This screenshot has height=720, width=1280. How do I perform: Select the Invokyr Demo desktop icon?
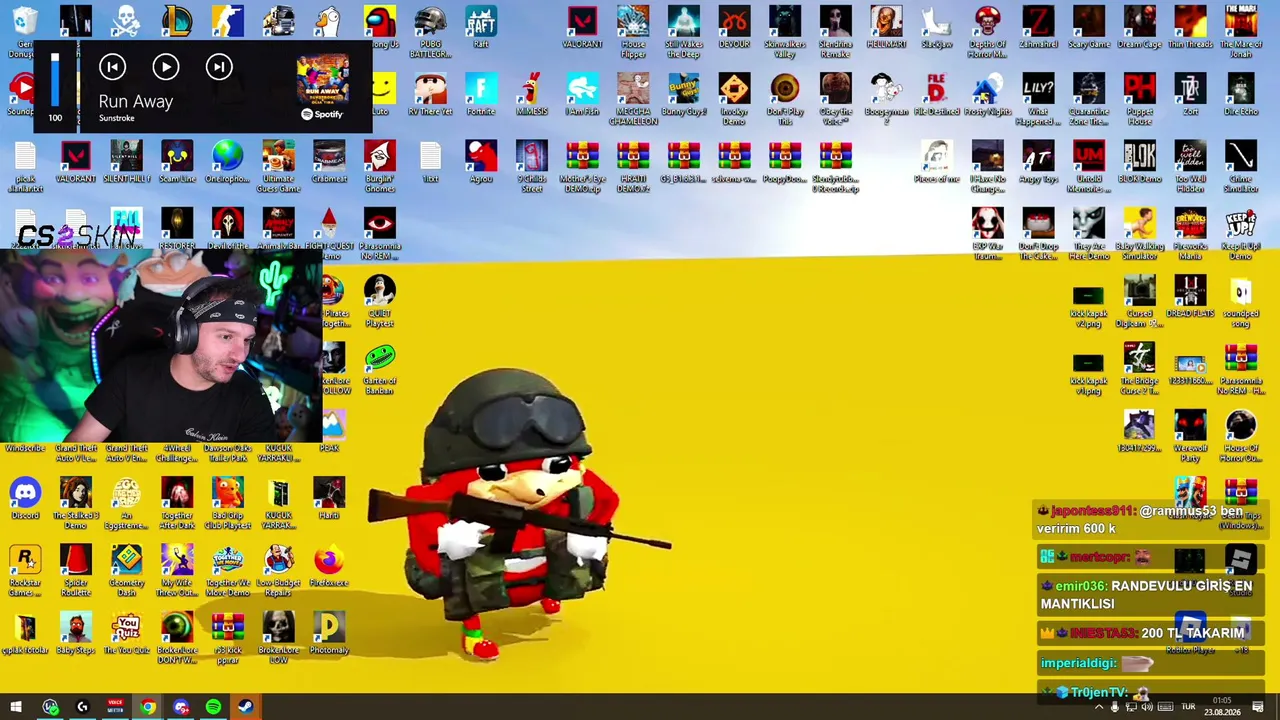pyautogui.click(x=734, y=99)
